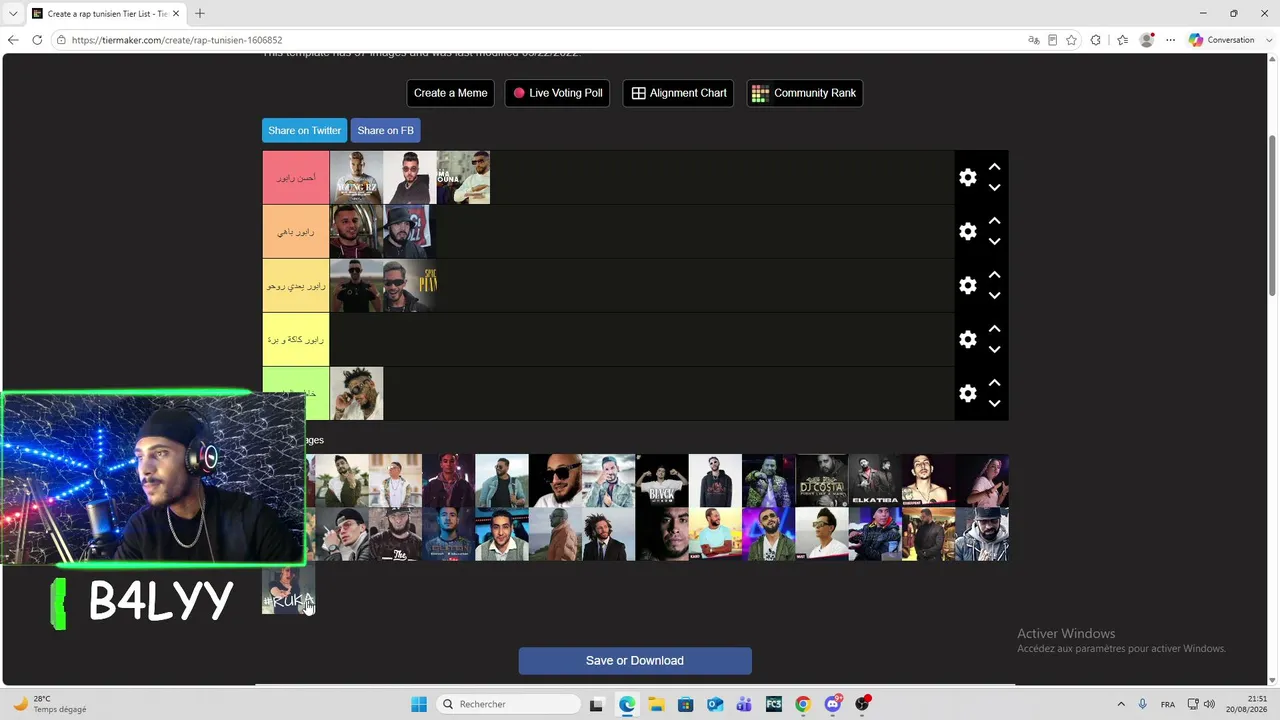Open the favorites list
The image size is (1280, 720).
pyautogui.click(x=1122, y=40)
